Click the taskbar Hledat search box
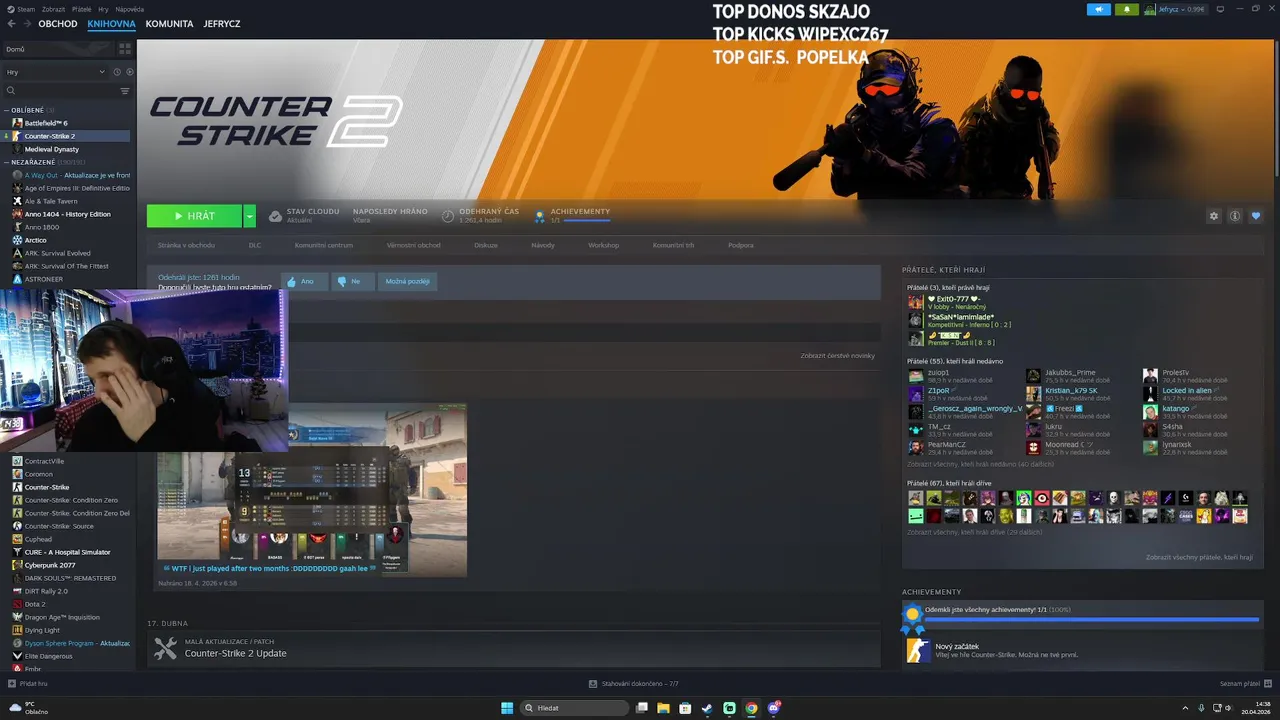 coord(575,708)
